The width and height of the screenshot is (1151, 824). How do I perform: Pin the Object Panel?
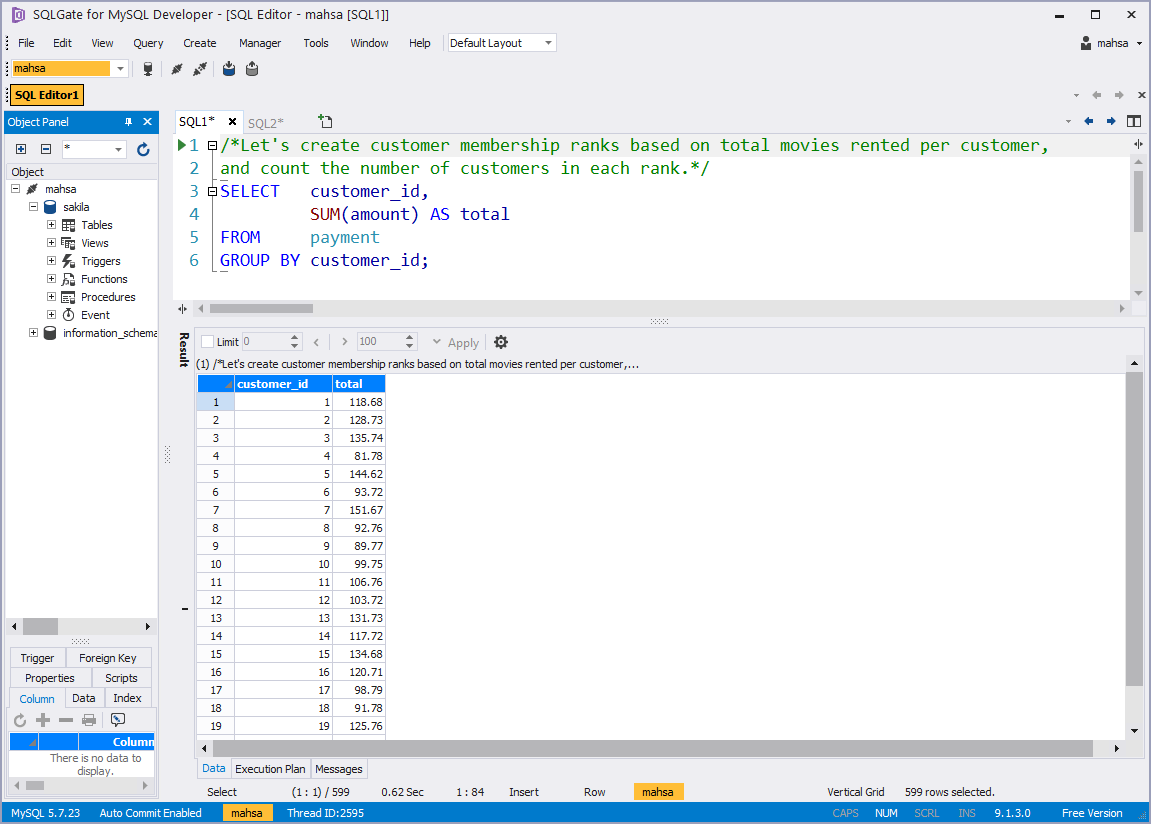128,122
